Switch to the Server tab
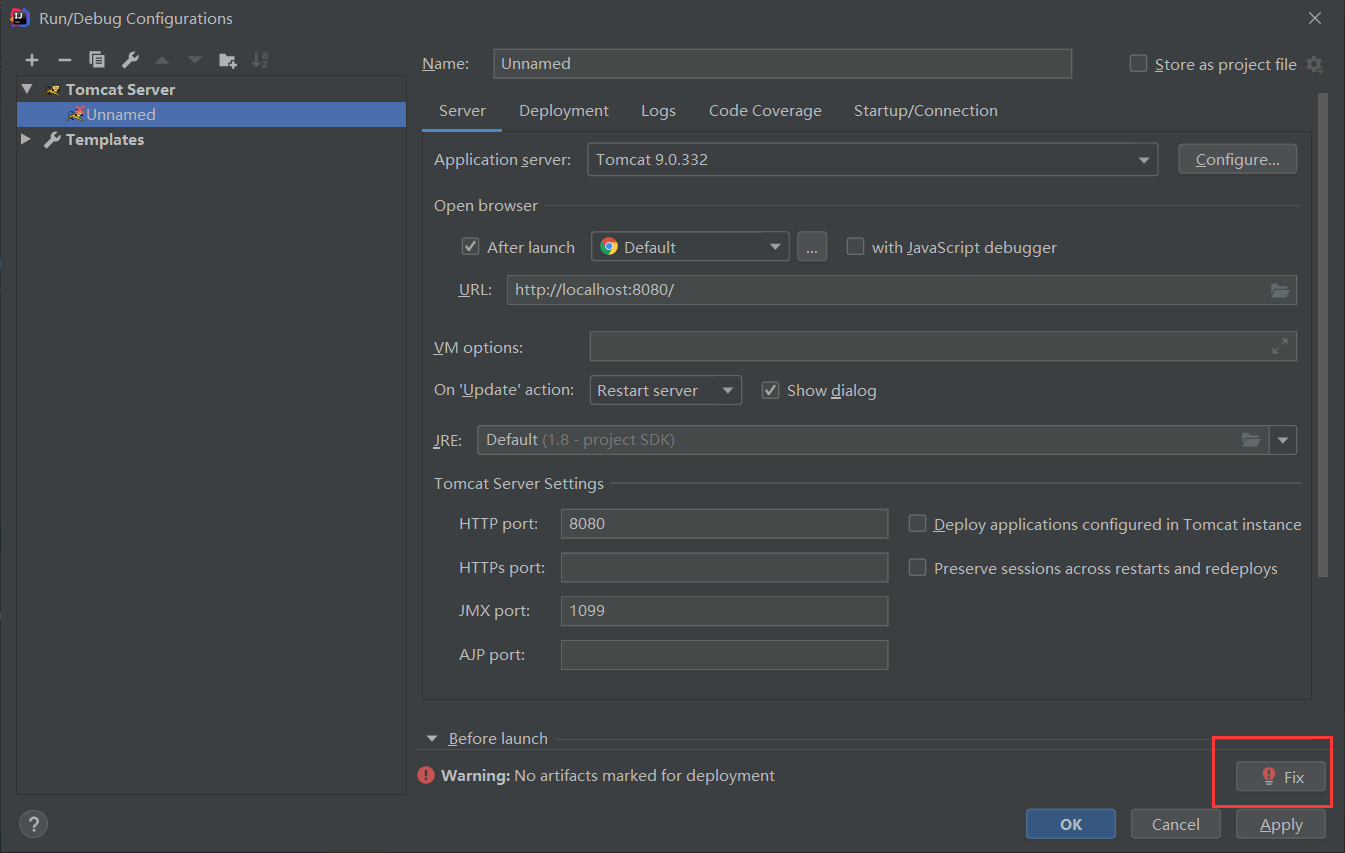 click(x=462, y=111)
